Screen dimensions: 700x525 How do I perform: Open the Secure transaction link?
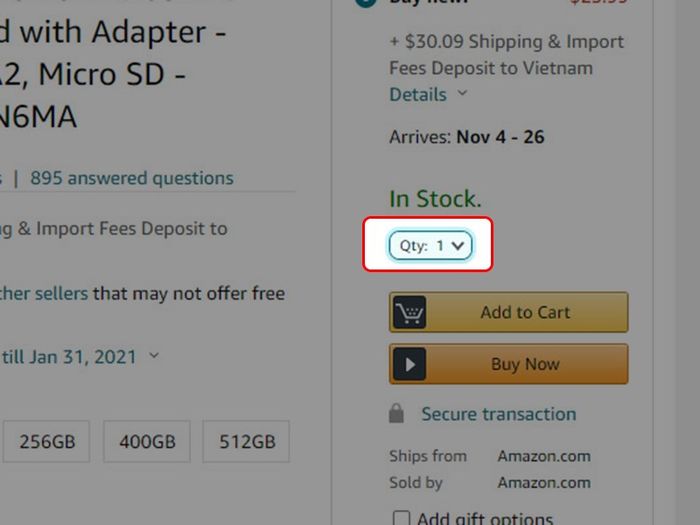point(499,414)
